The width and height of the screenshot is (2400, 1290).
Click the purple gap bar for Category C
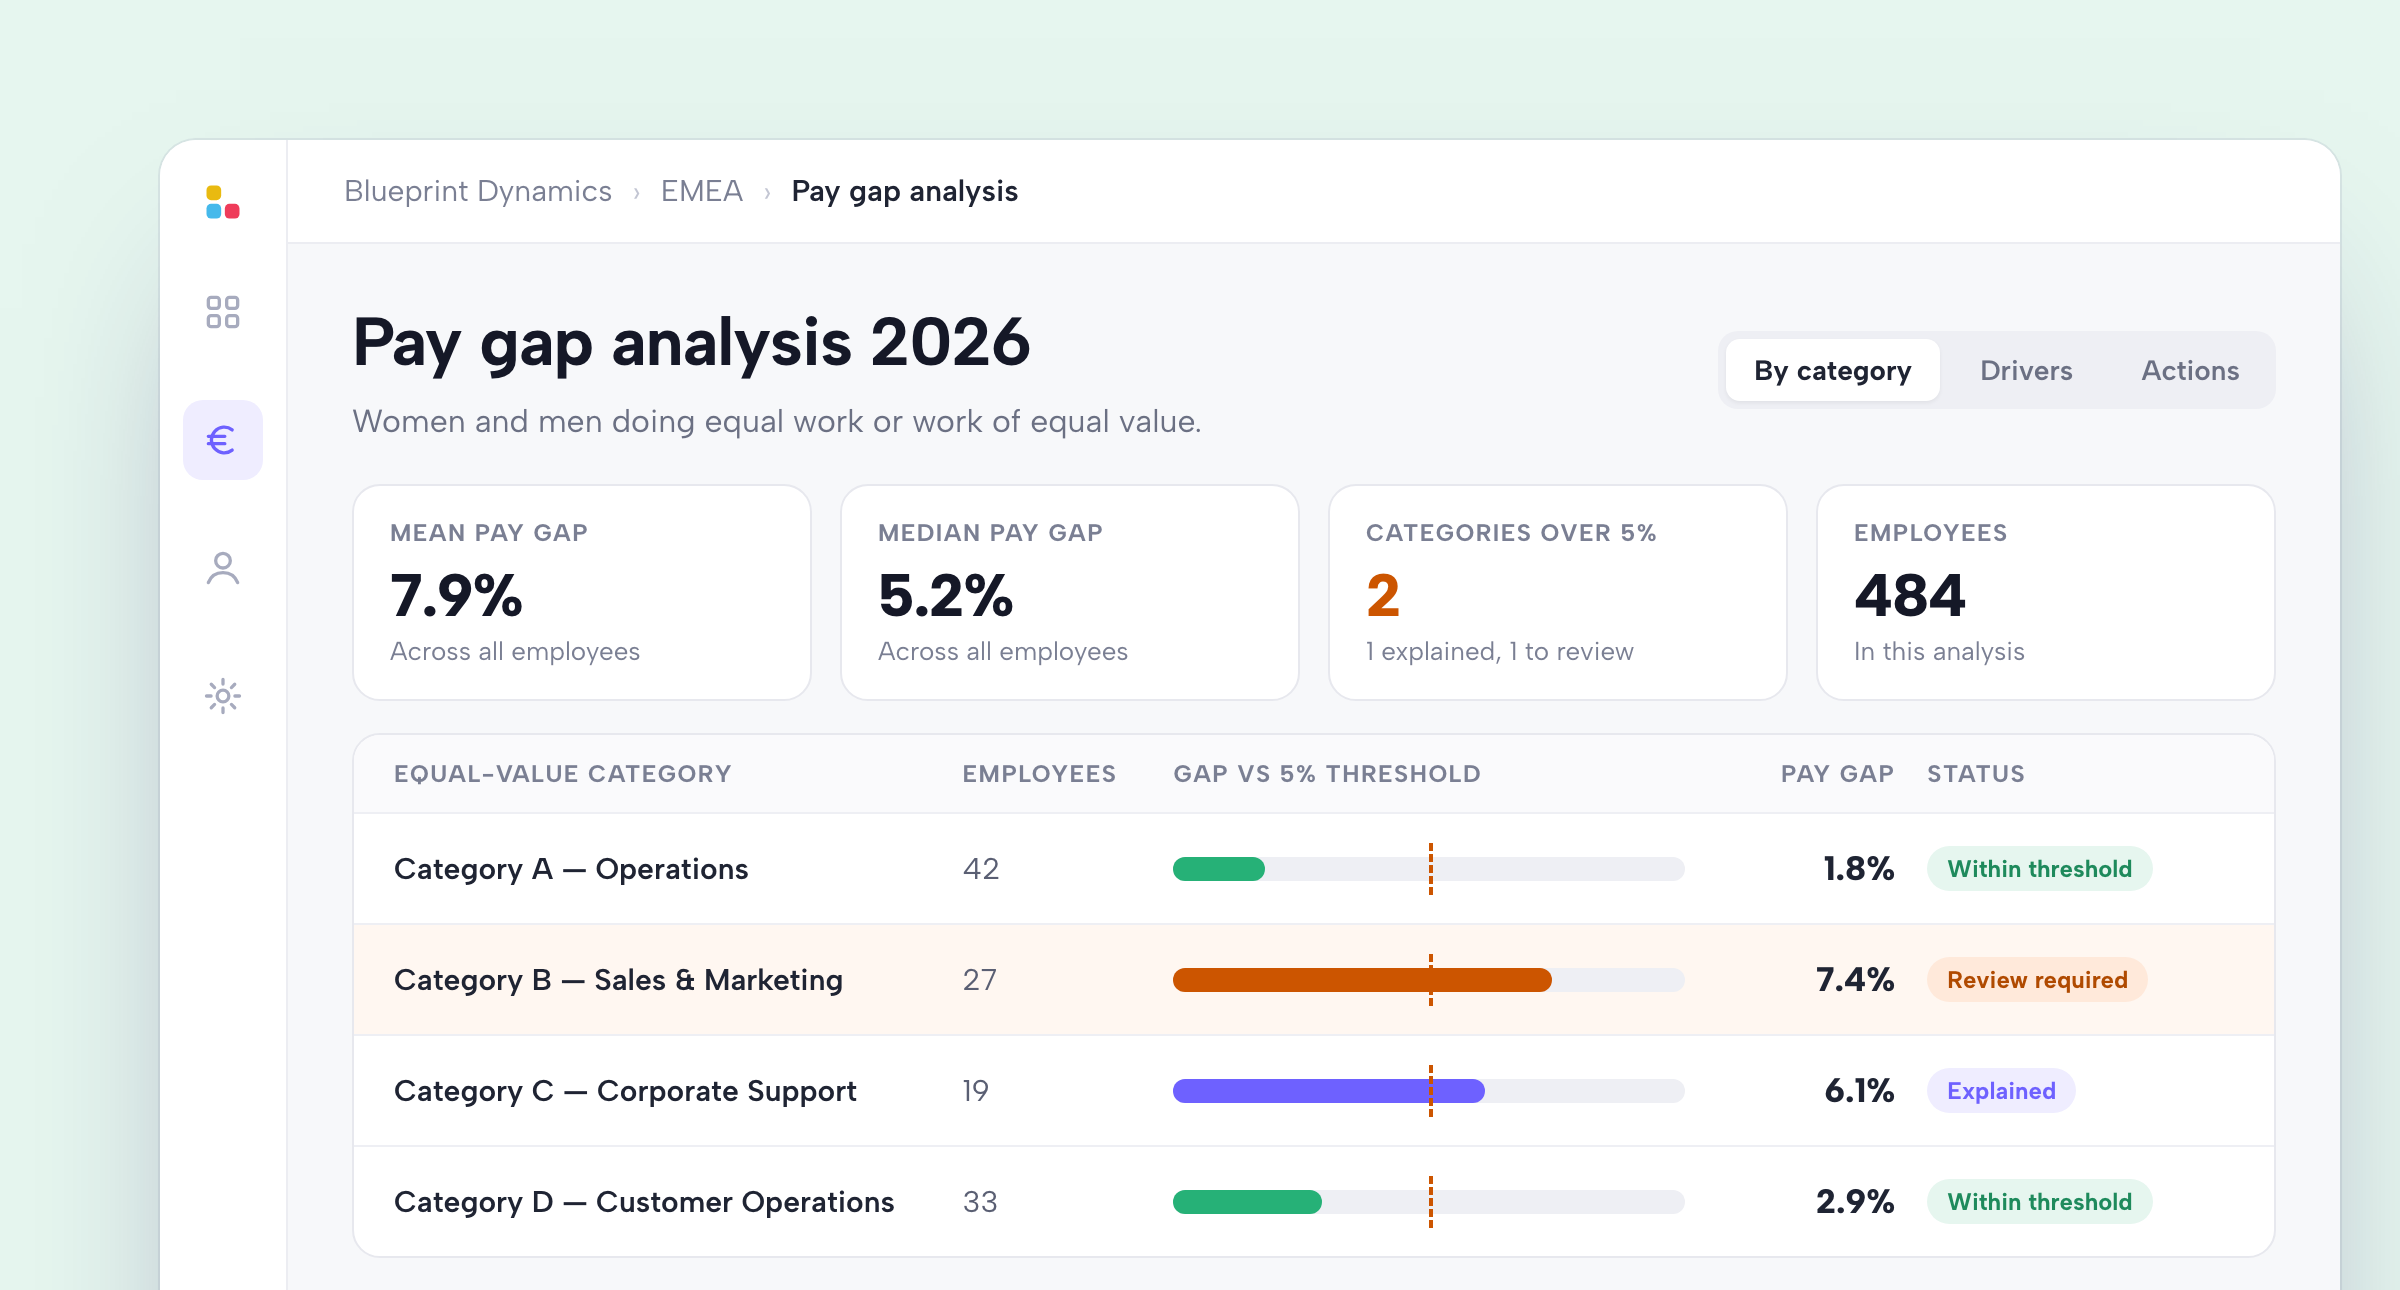point(1329,1091)
